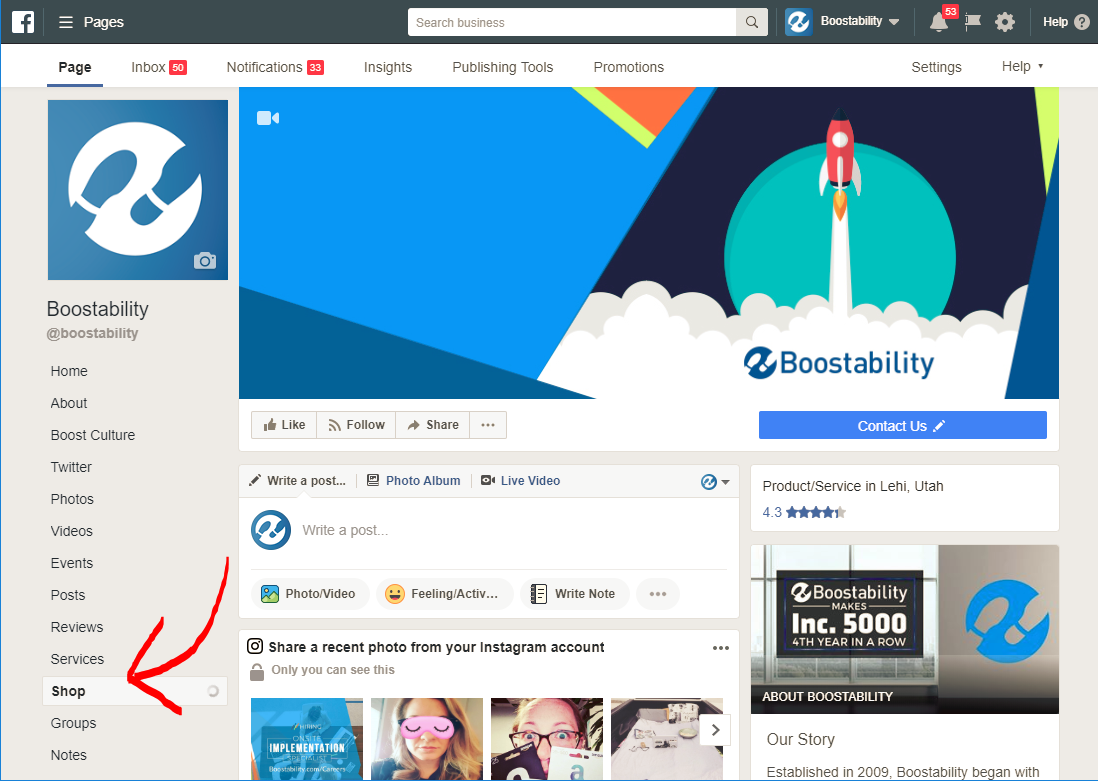The width and height of the screenshot is (1098, 781).
Task: Open the Promotions tab
Action: [629, 67]
